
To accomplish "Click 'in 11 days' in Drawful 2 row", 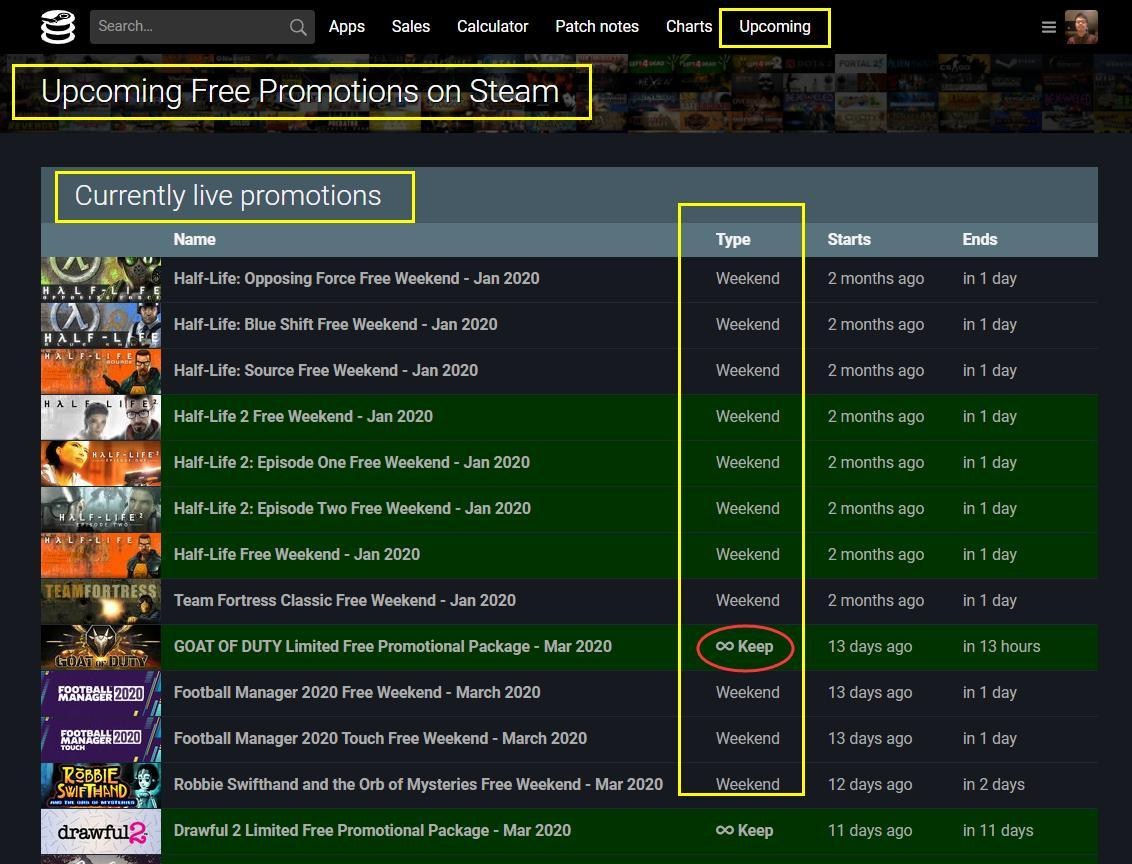I will (x=998, y=831).
